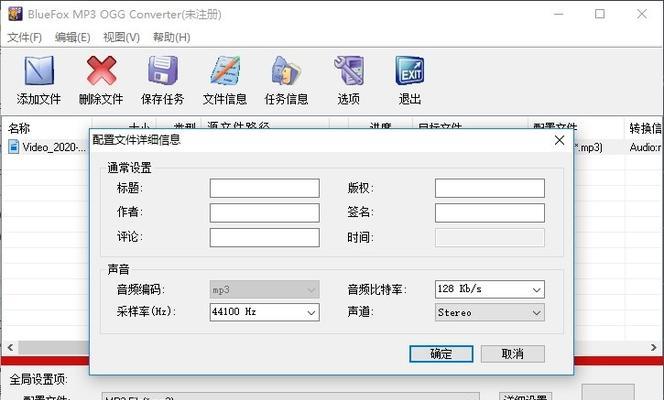The image size is (664, 400).
Task: Click the Video_2020 file icon in list
Action: [14, 147]
